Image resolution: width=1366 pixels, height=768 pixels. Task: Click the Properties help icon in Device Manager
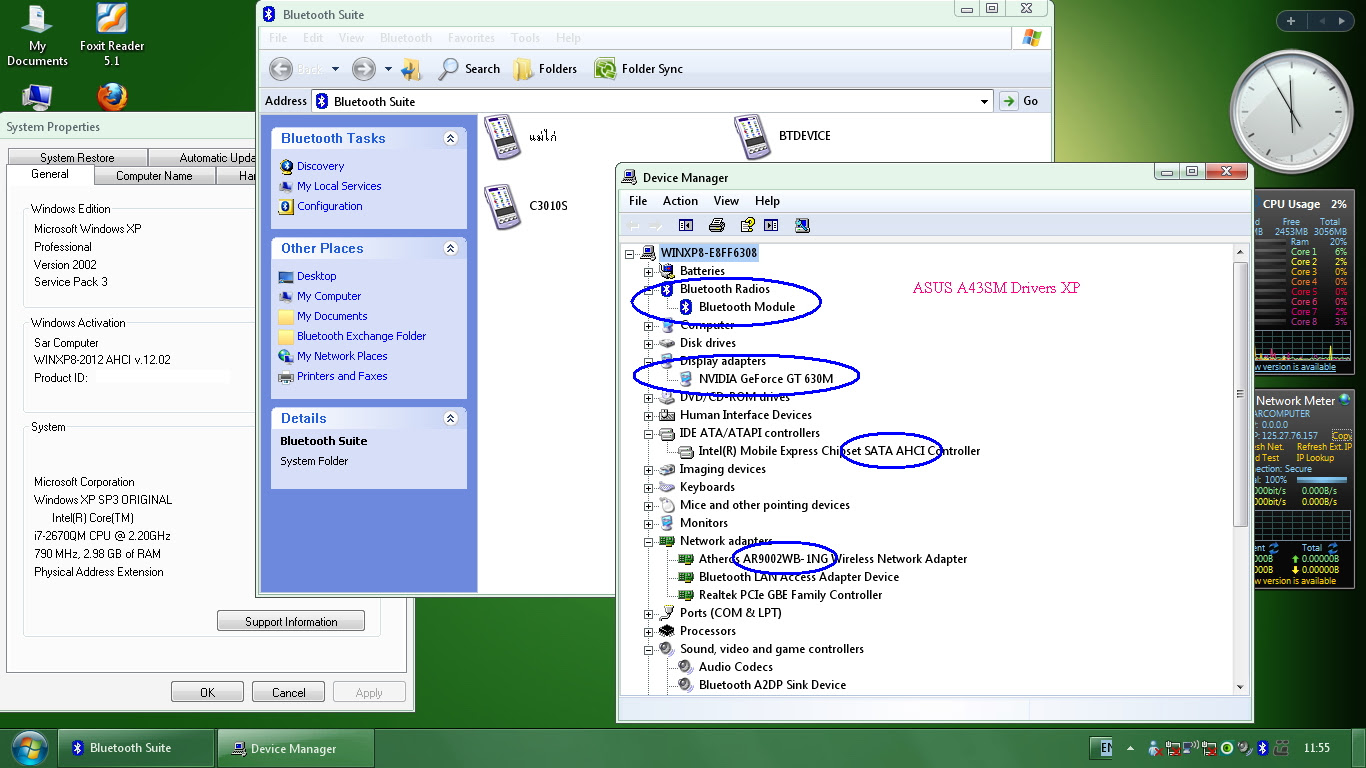pyautogui.click(x=746, y=225)
